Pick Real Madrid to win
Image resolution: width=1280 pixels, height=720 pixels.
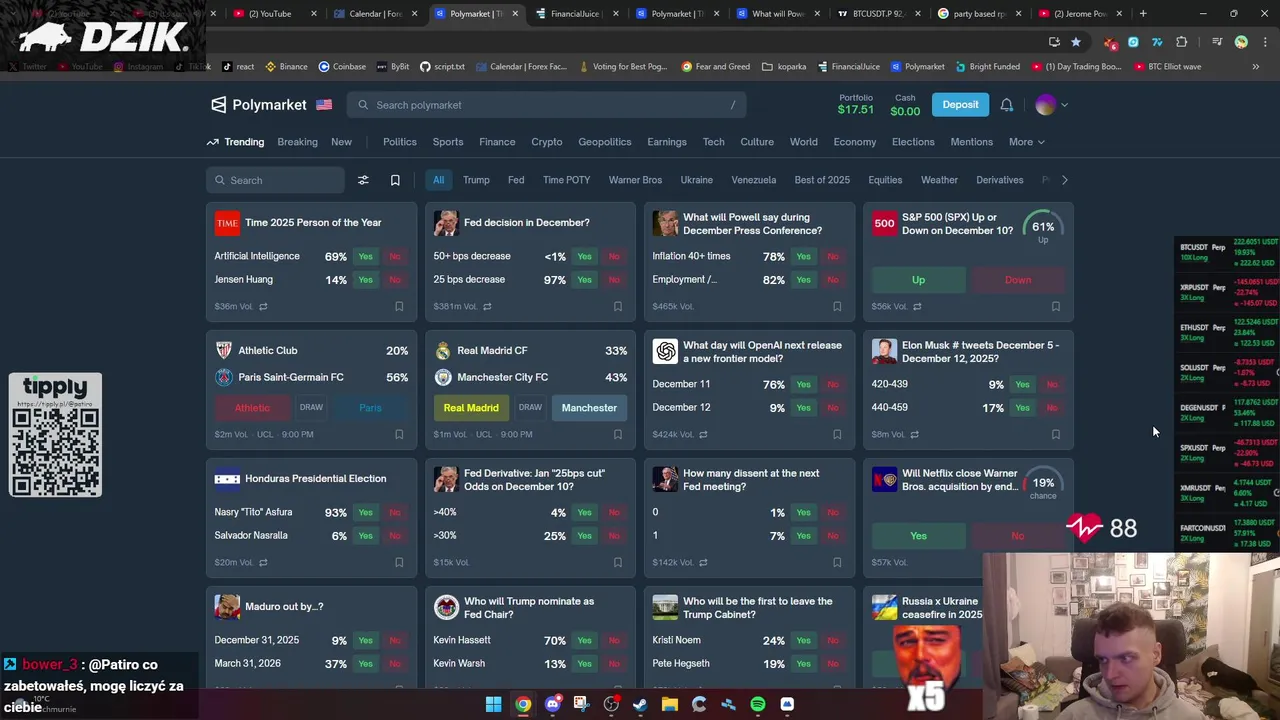coord(471,408)
